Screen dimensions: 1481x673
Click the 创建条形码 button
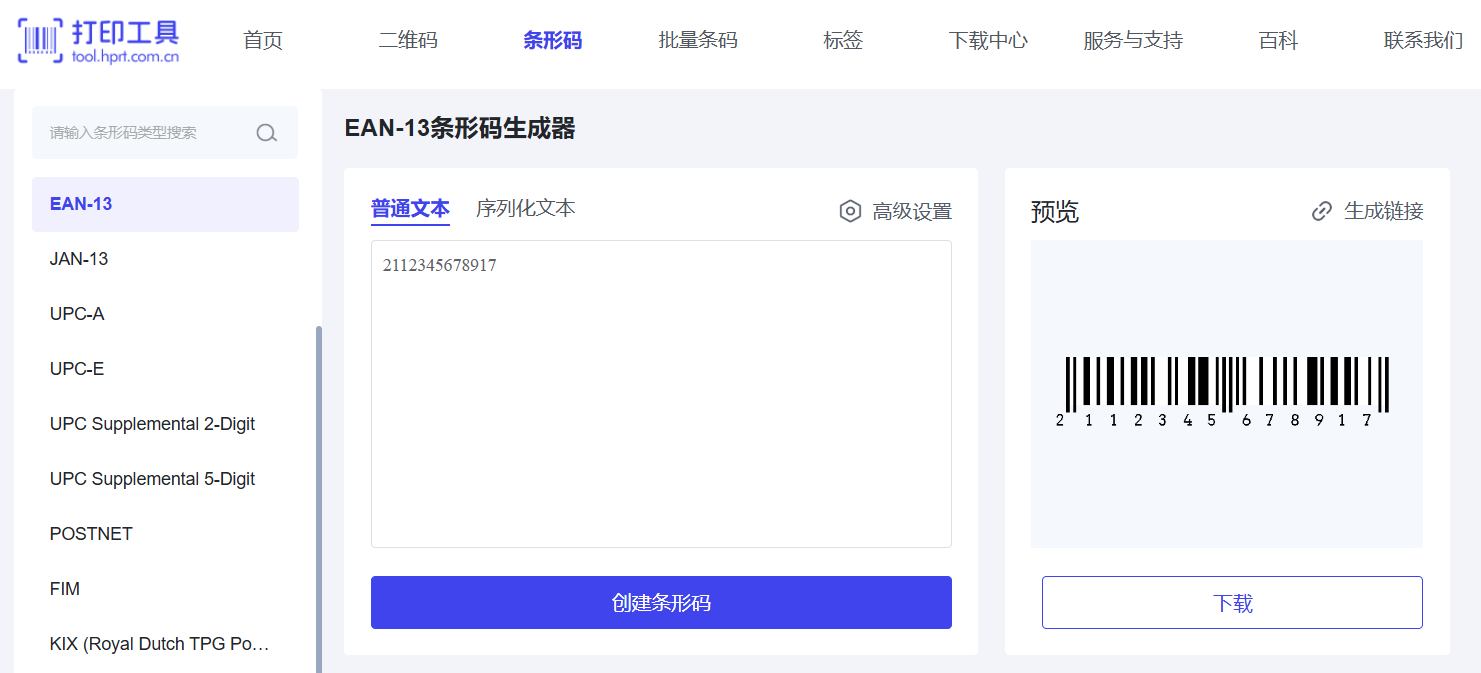click(661, 602)
